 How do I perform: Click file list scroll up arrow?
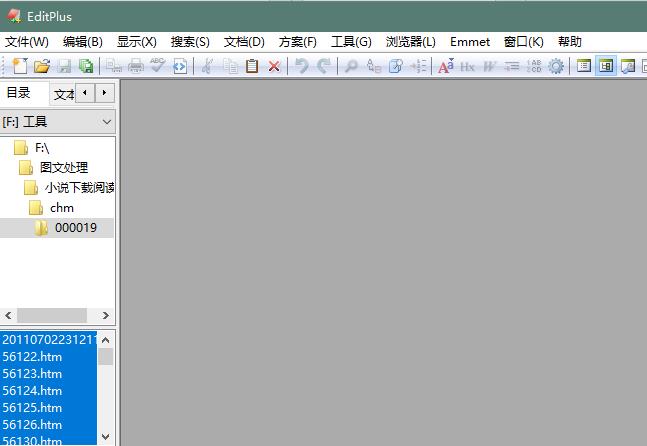click(x=106, y=340)
